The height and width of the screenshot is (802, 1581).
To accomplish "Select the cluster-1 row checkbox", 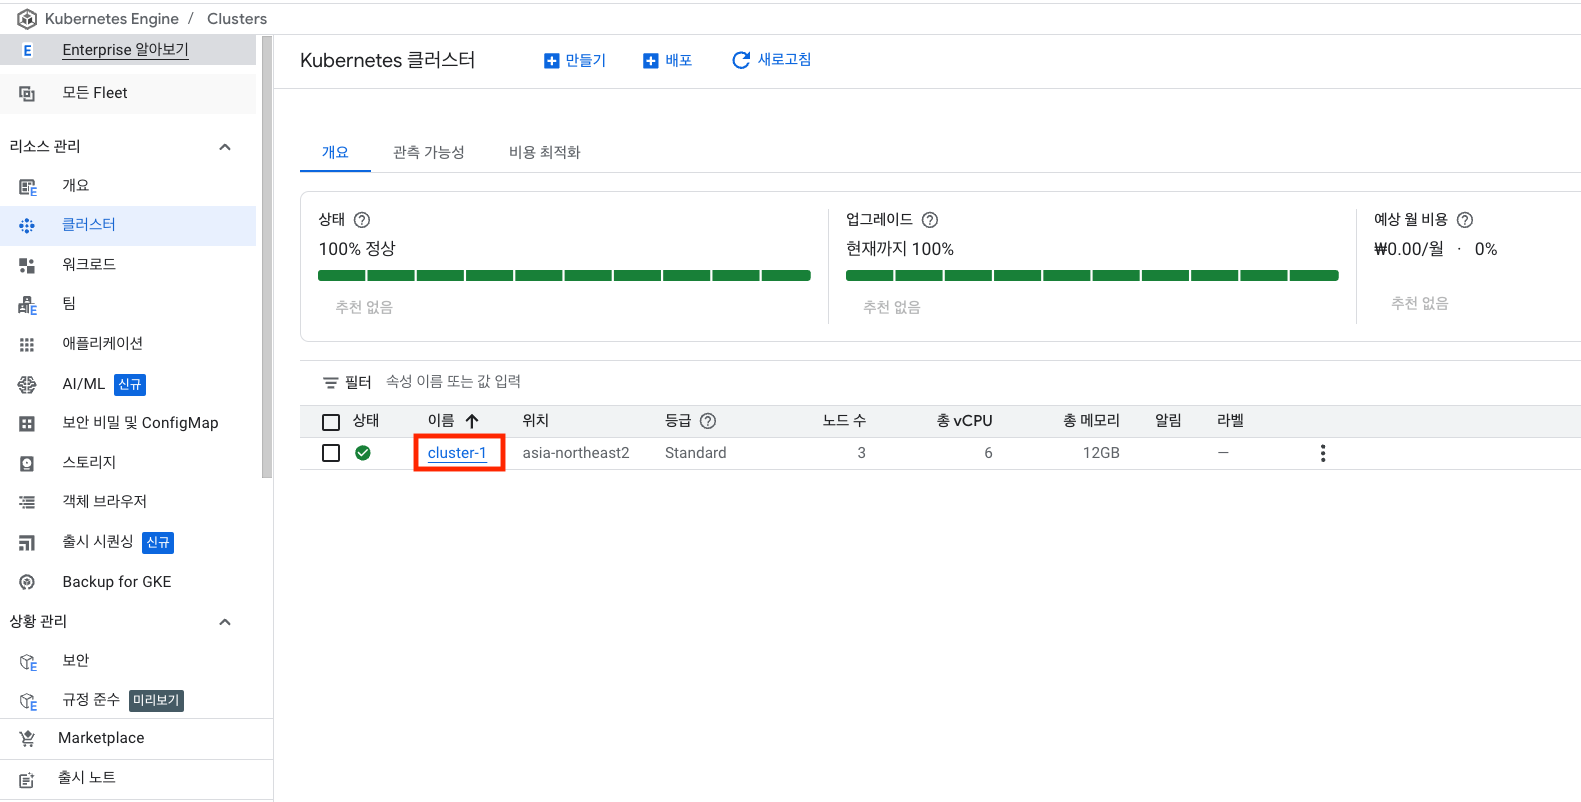I will [x=331, y=453].
